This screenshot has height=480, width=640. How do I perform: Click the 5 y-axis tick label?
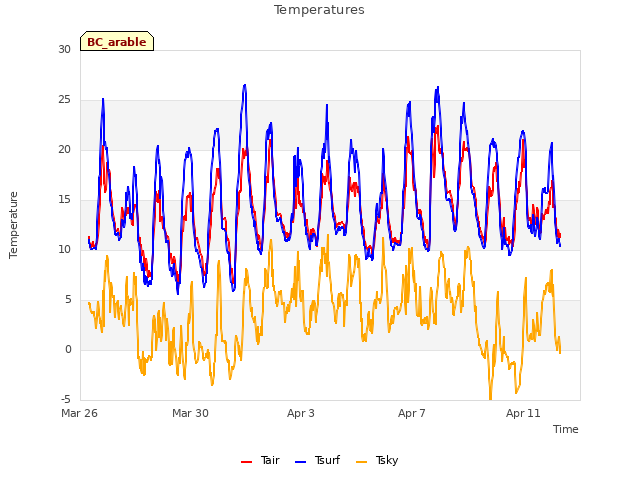[68, 300]
